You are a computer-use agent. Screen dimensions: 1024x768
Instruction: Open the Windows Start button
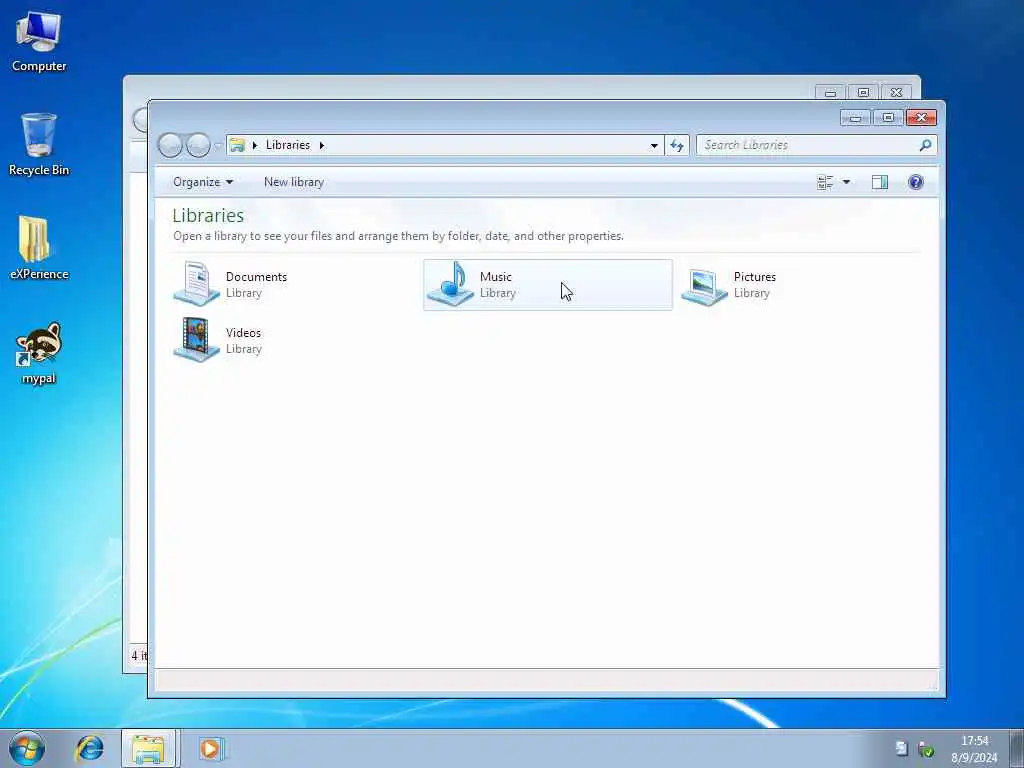tap(27, 748)
